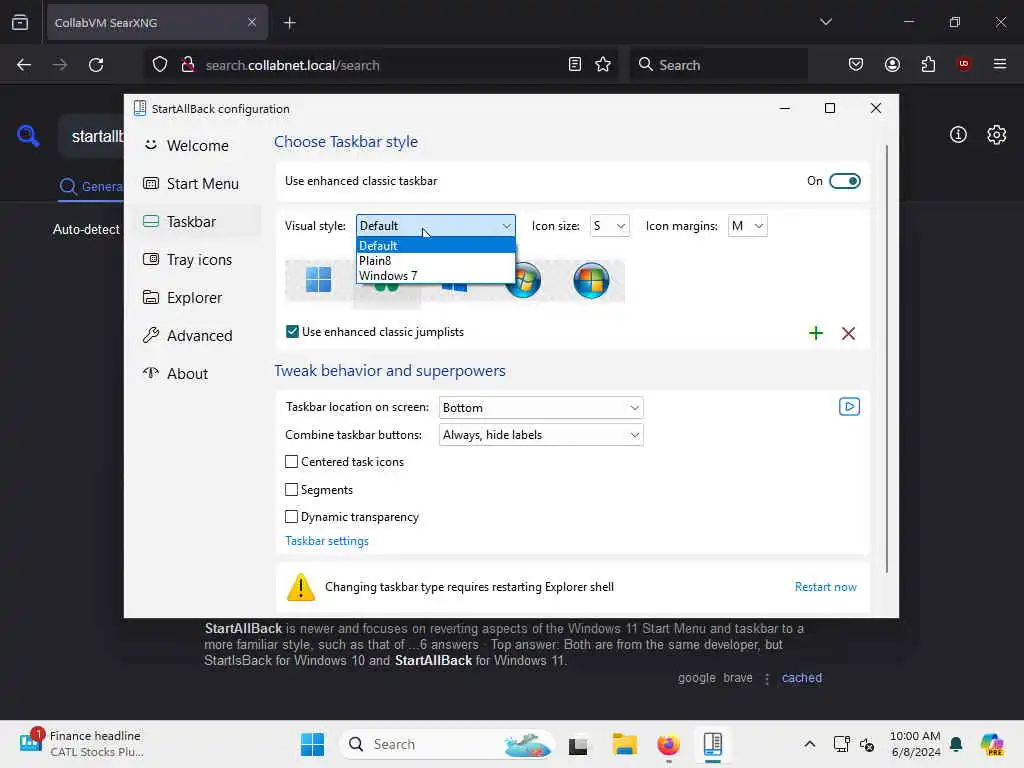
Task: Select the rightmost Windows 7 orb thumbnail
Action: [591, 281]
